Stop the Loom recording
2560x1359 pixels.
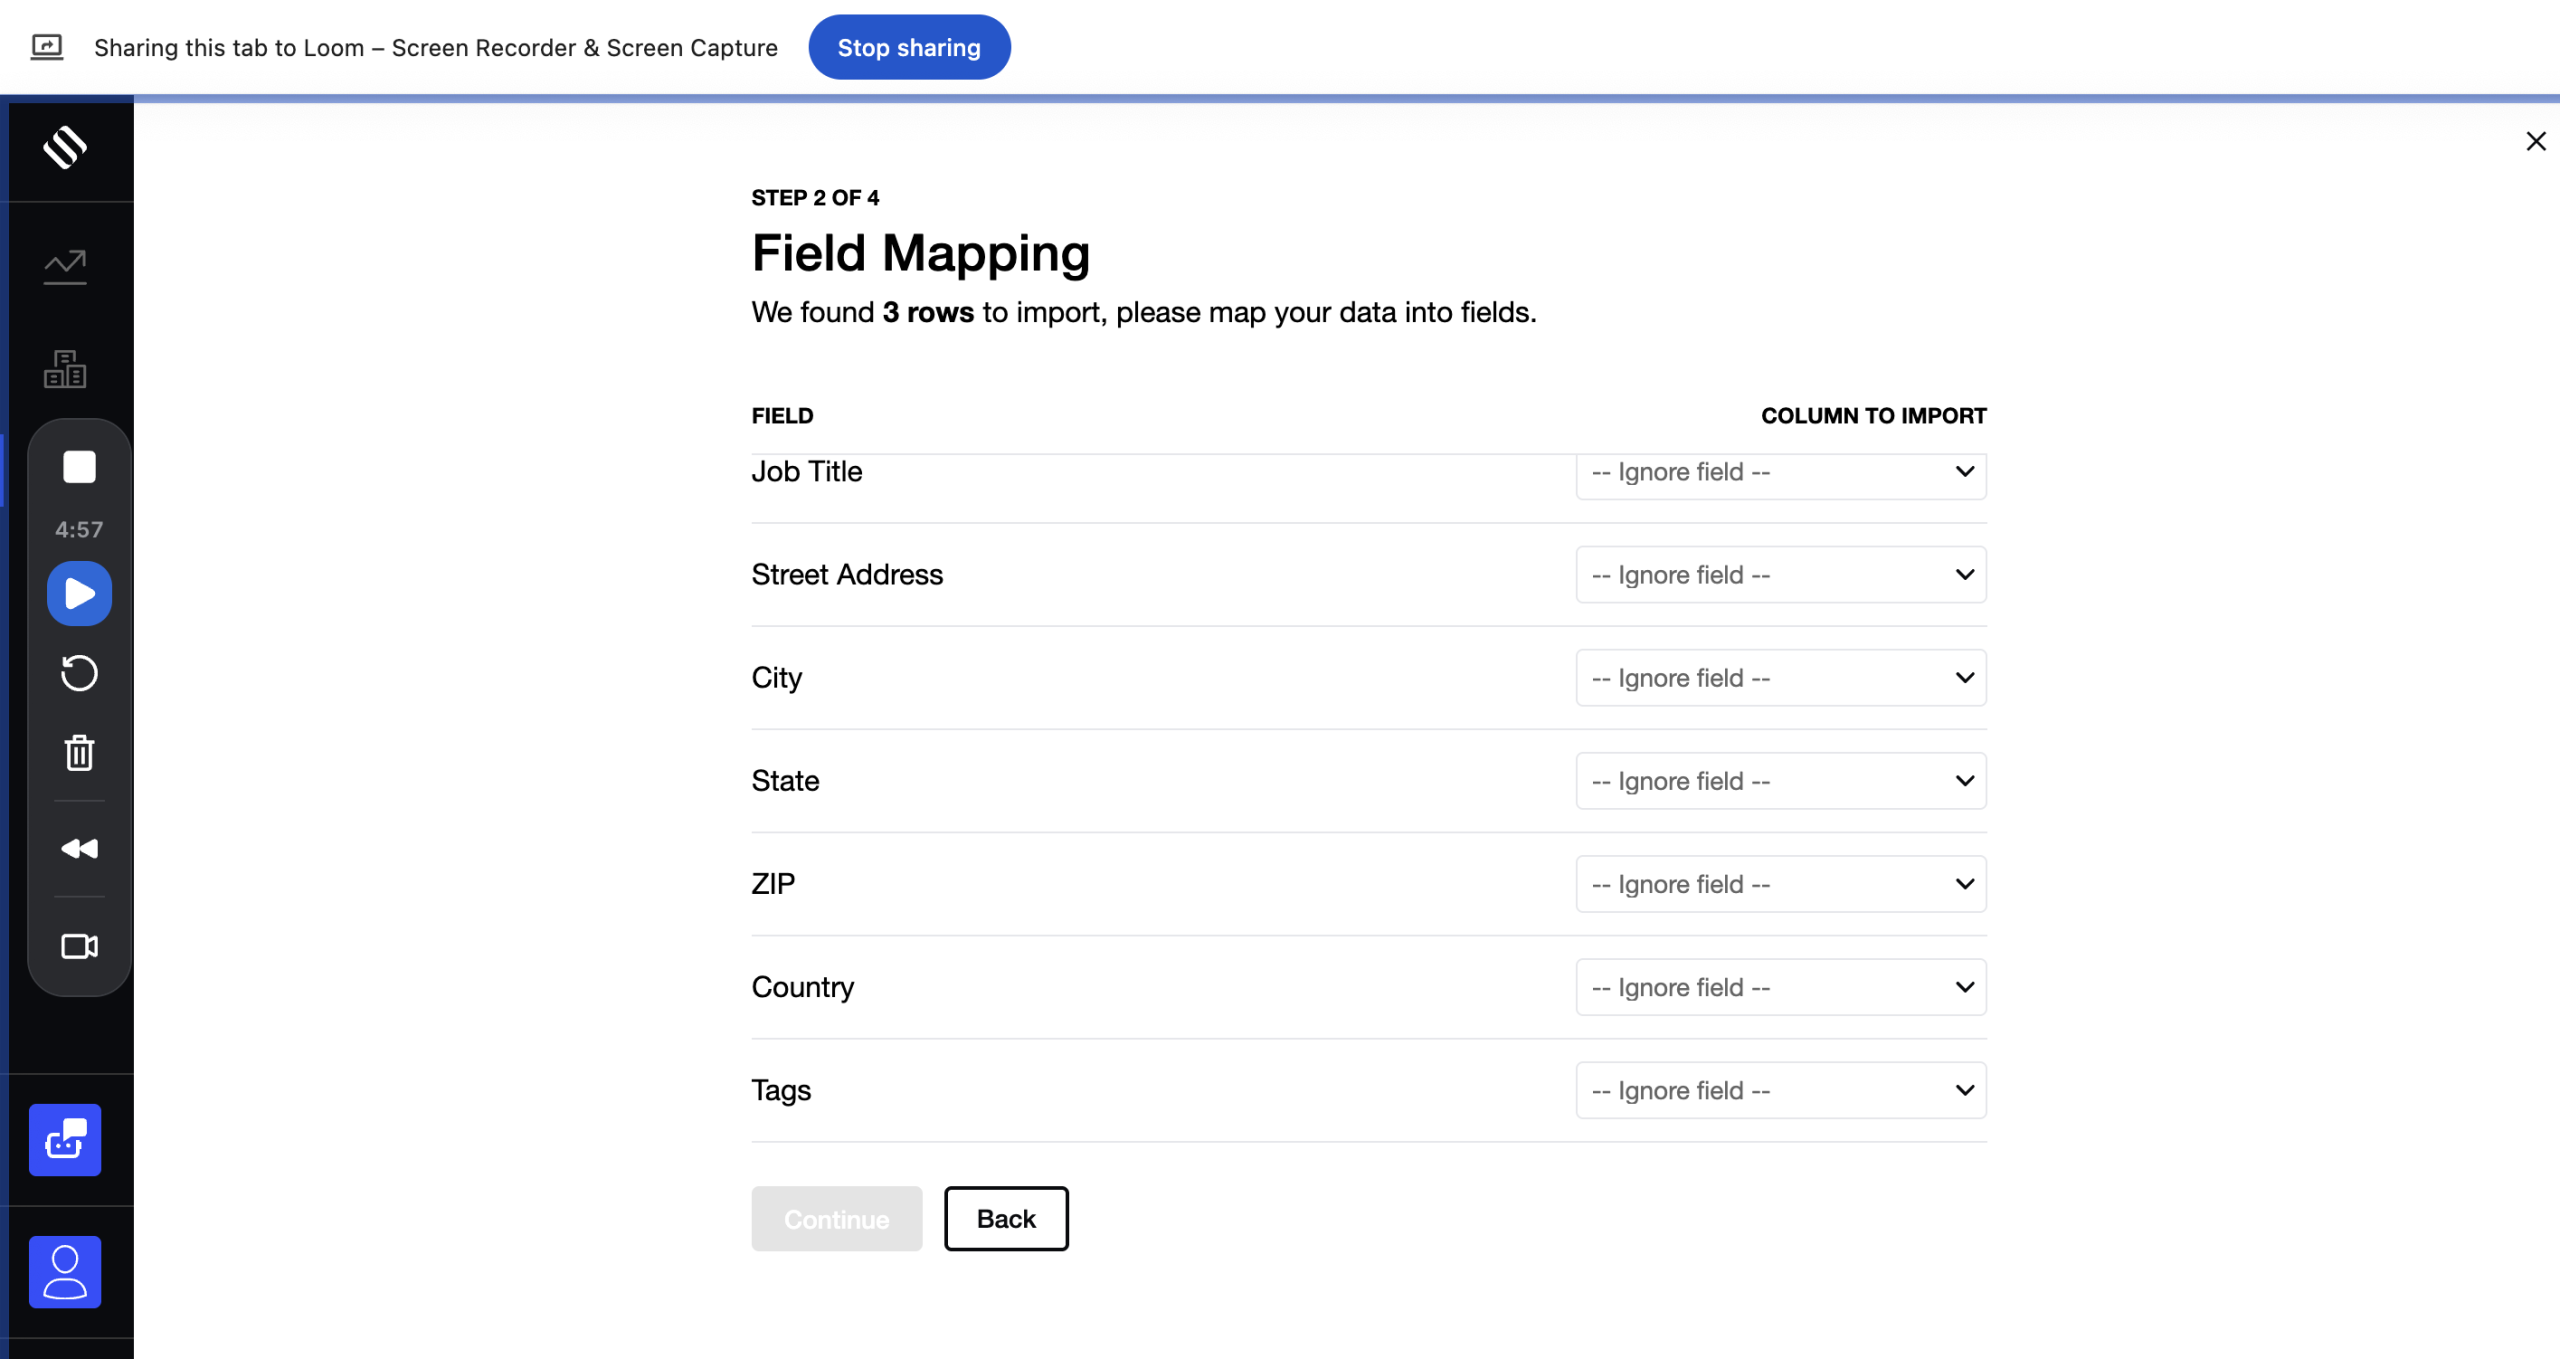79,467
